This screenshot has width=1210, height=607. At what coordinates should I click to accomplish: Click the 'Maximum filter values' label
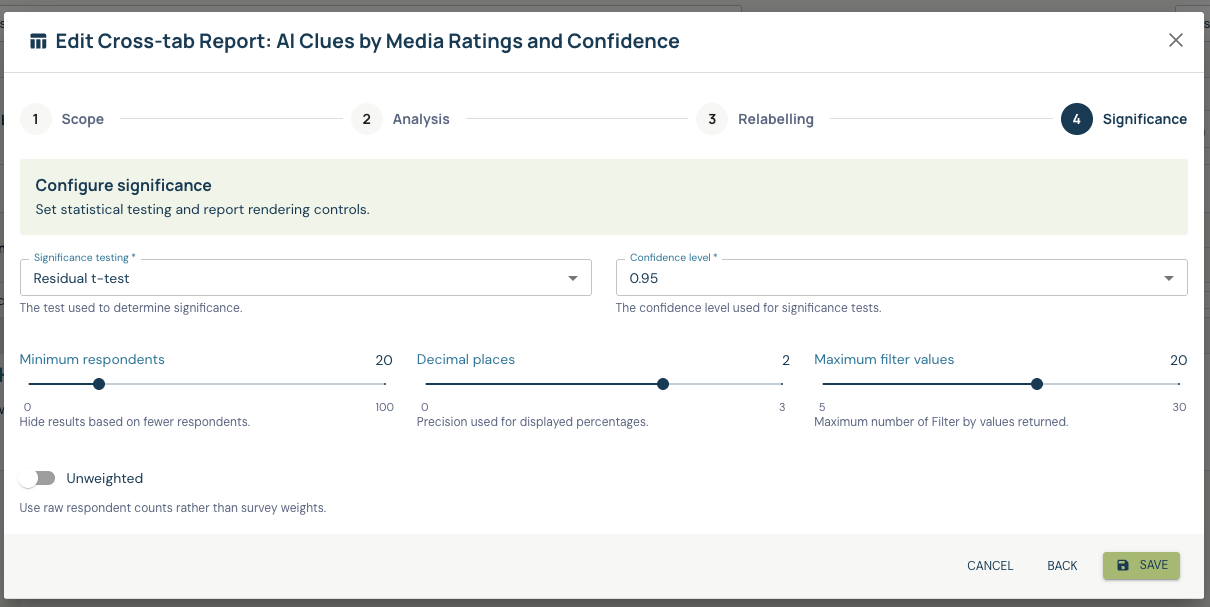(884, 359)
